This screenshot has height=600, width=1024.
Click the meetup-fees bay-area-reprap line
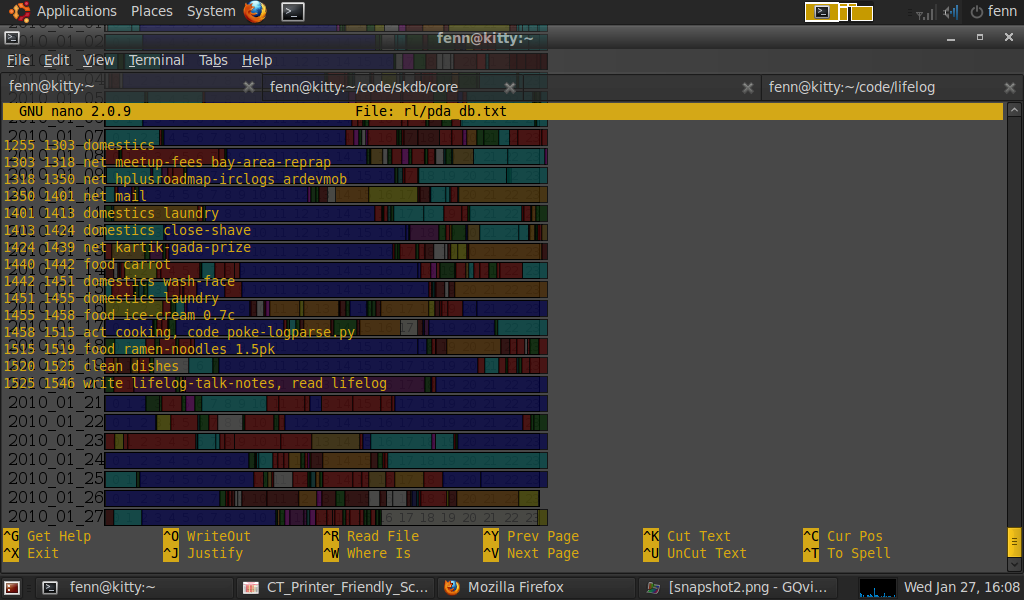click(167, 162)
